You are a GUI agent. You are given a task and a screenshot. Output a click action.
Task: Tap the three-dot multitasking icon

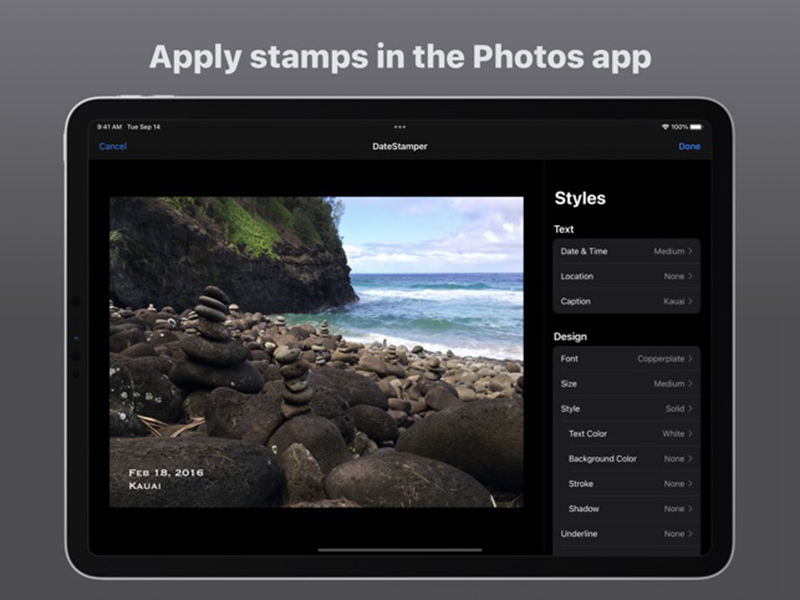click(399, 127)
